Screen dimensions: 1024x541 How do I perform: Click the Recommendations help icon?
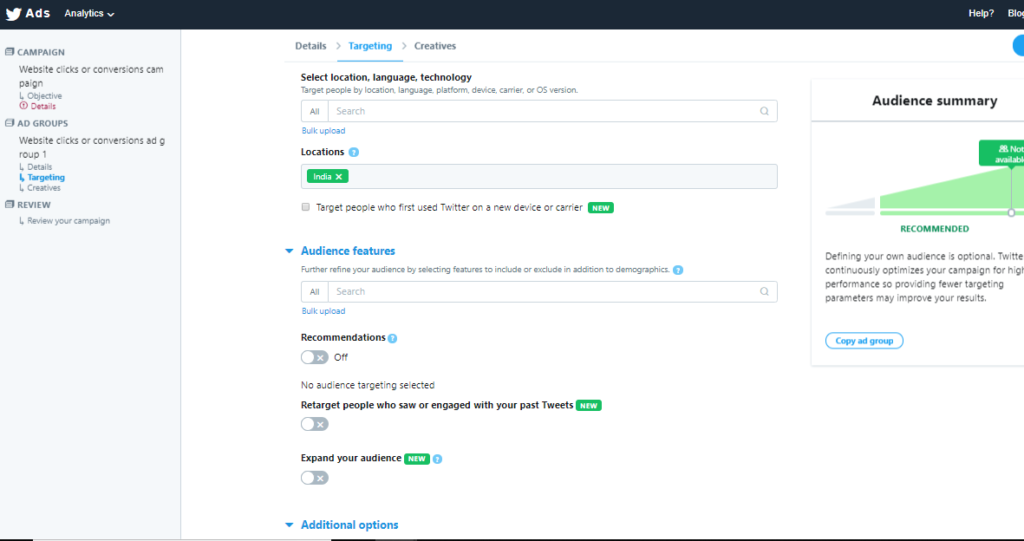click(392, 339)
